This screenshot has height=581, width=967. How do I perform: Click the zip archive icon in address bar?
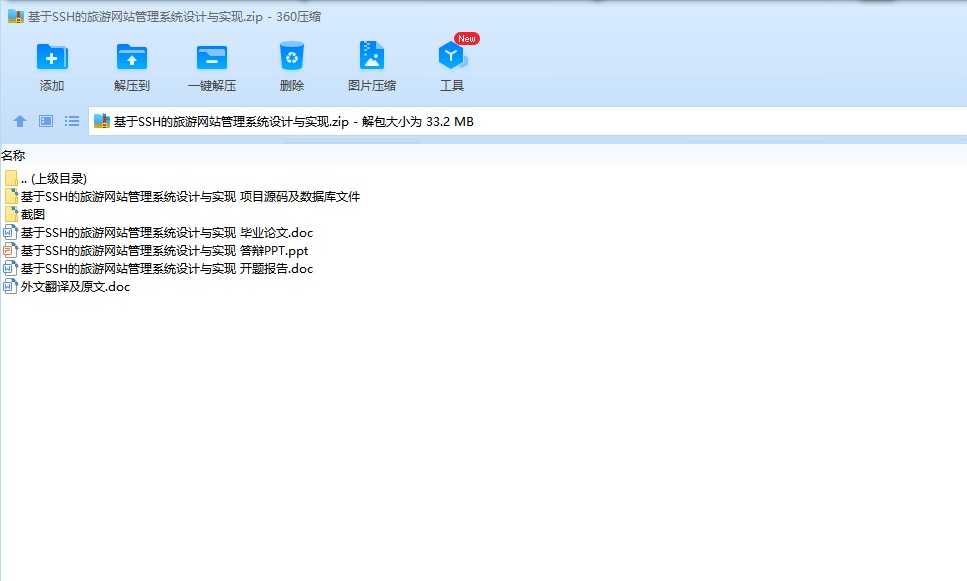[x=102, y=122]
